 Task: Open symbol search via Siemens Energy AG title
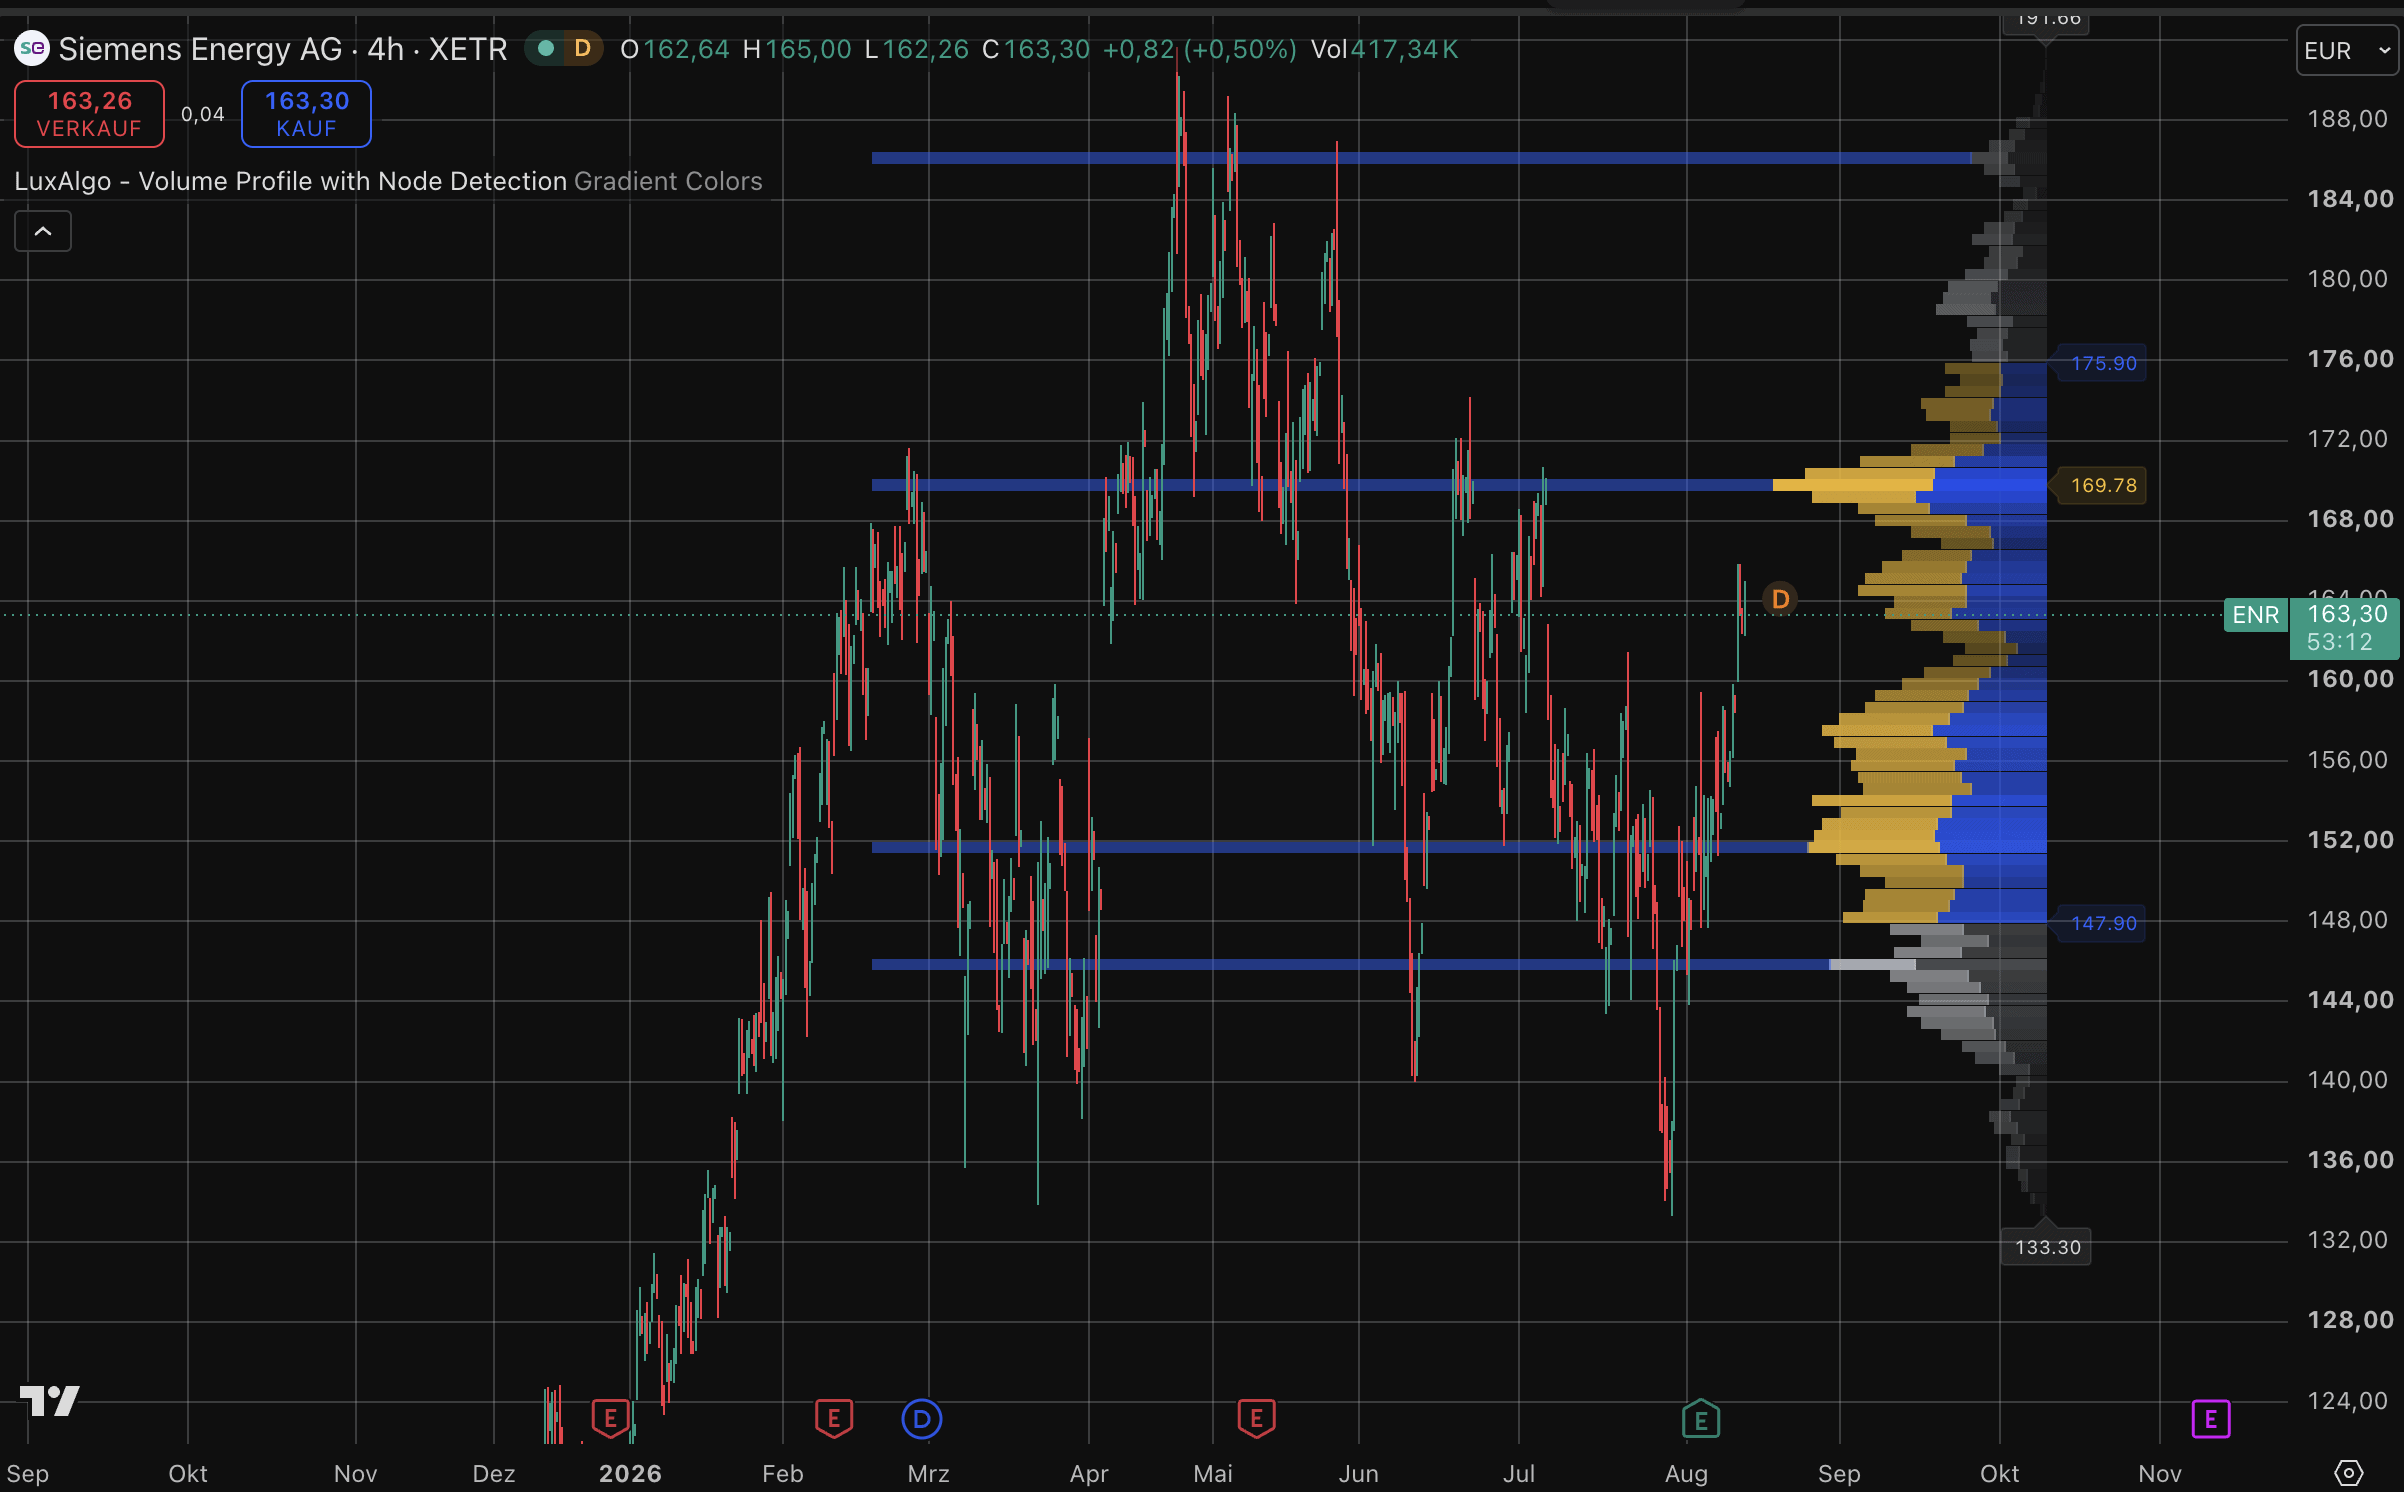click(x=283, y=49)
